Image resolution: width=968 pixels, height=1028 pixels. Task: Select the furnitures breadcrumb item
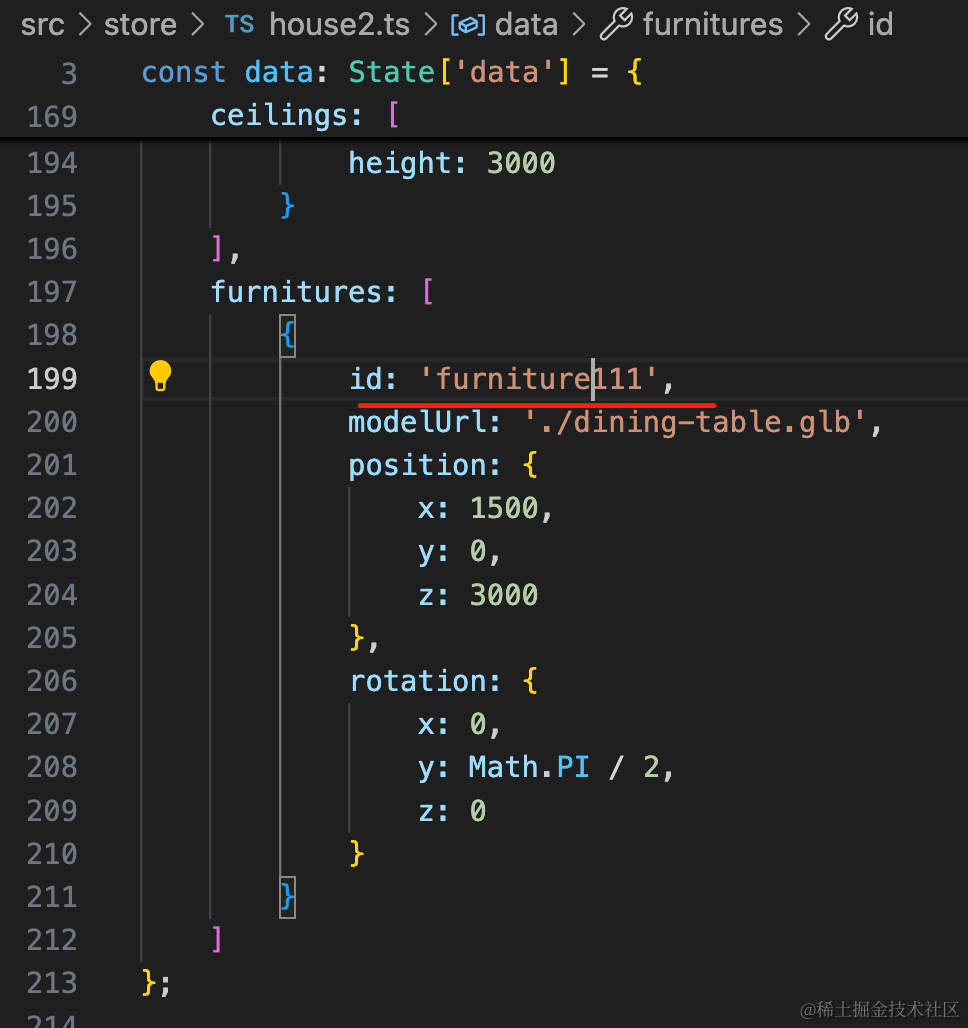click(712, 25)
